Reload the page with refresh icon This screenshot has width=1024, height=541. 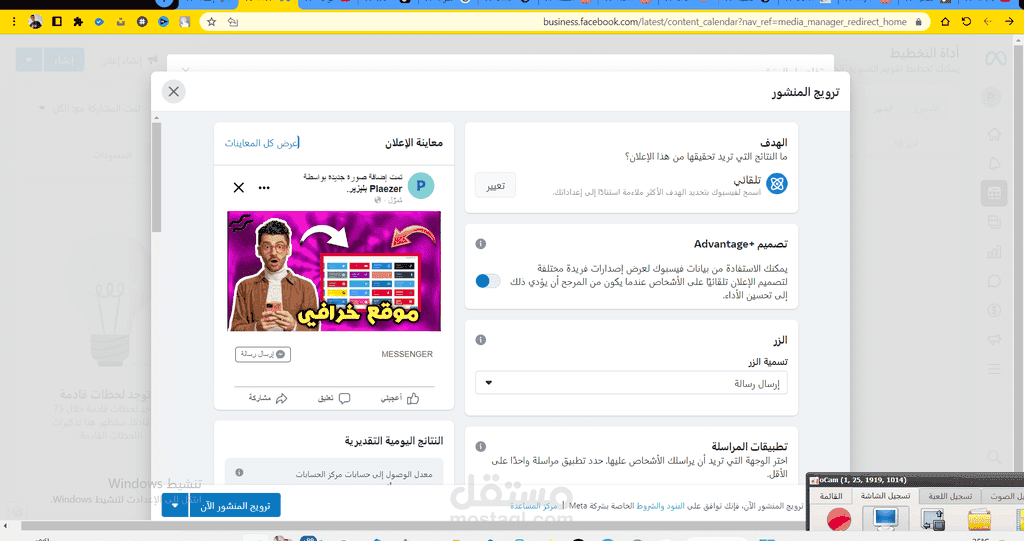(x=967, y=22)
